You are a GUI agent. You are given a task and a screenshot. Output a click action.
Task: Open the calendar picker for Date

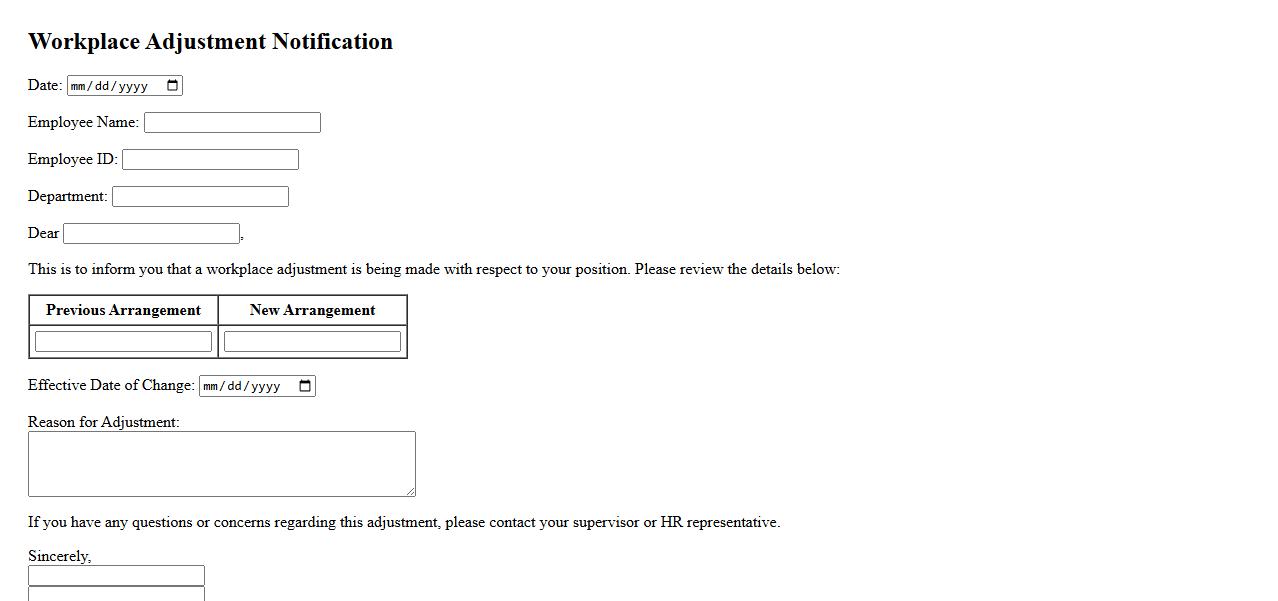173,86
